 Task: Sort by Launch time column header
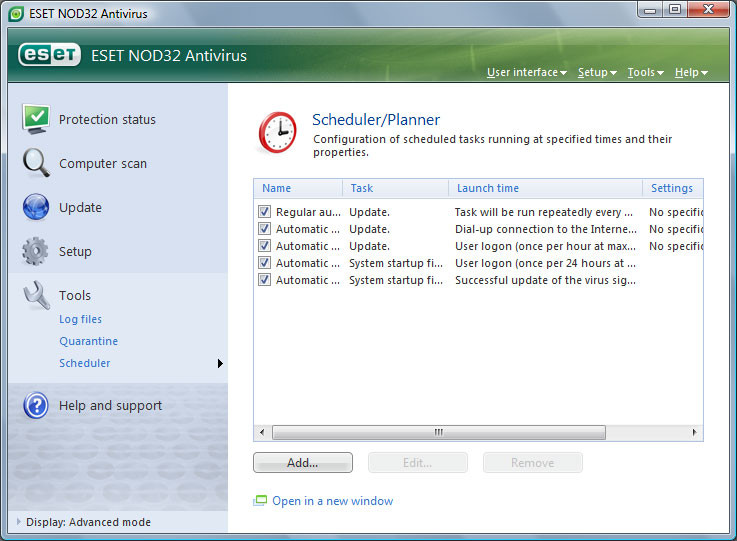point(545,188)
